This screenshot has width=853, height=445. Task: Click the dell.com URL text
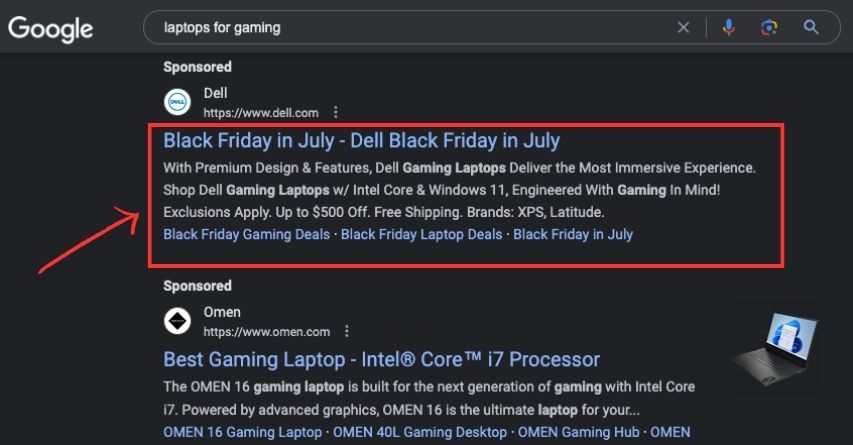[261, 112]
